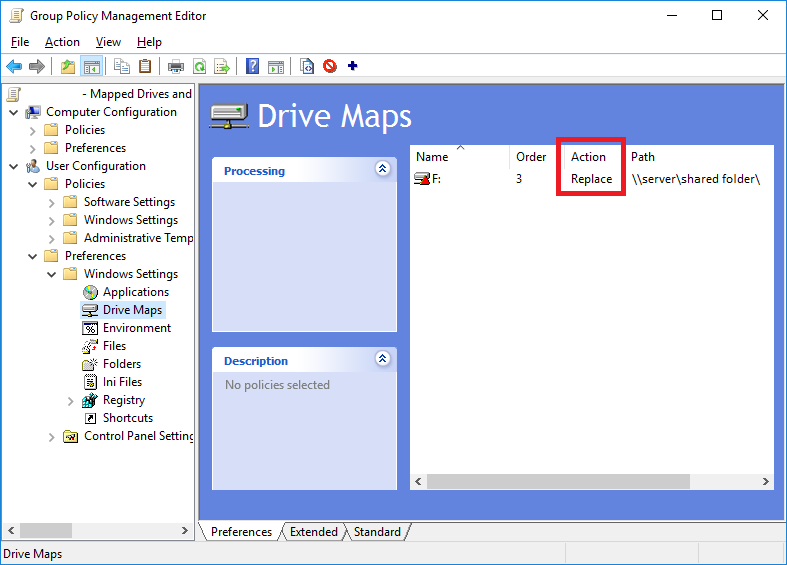Image resolution: width=787 pixels, height=565 pixels.
Task: Collapse the Processing panel chevron
Action: point(382,169)
